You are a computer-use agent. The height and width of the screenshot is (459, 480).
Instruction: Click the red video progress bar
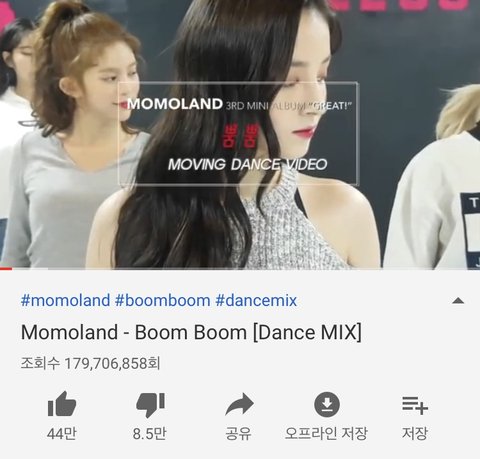pyautogui.click(x=6, y=269)
